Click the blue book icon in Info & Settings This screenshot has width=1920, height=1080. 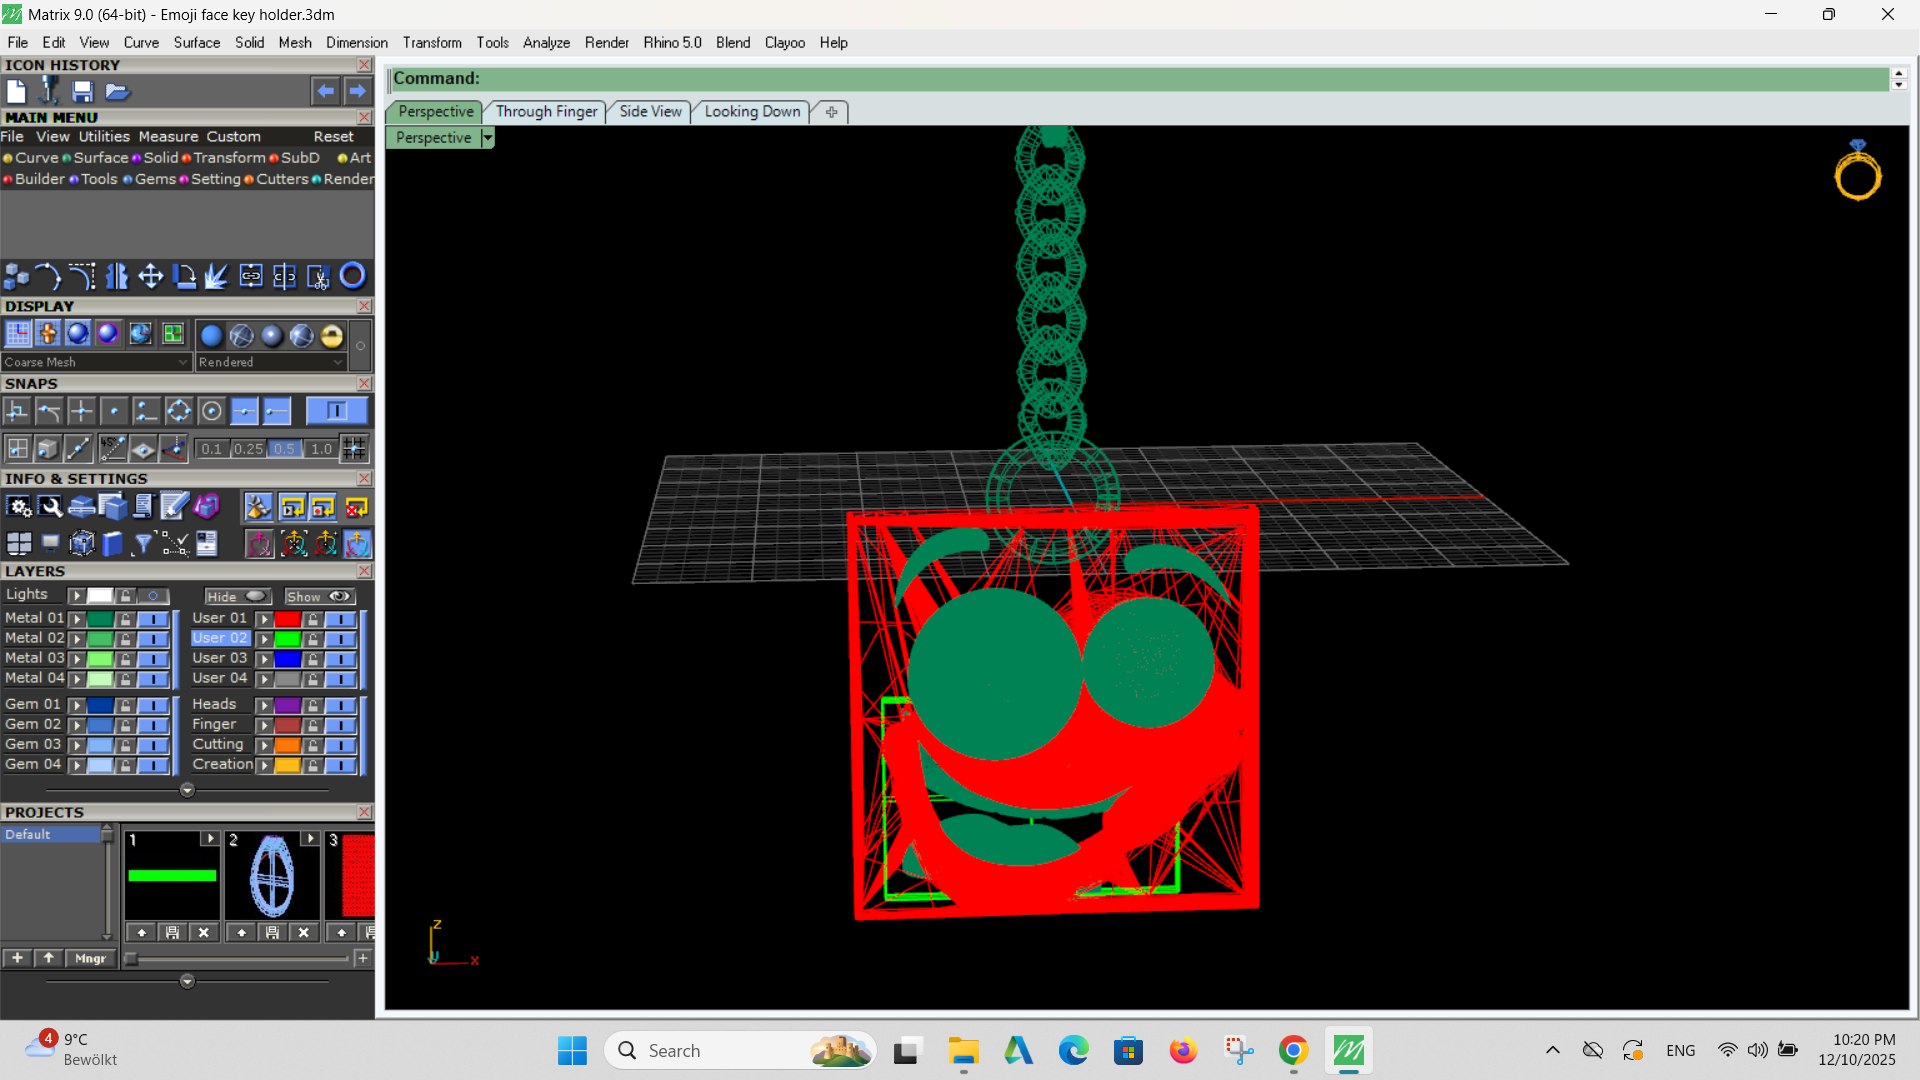(x=113, y=544)
